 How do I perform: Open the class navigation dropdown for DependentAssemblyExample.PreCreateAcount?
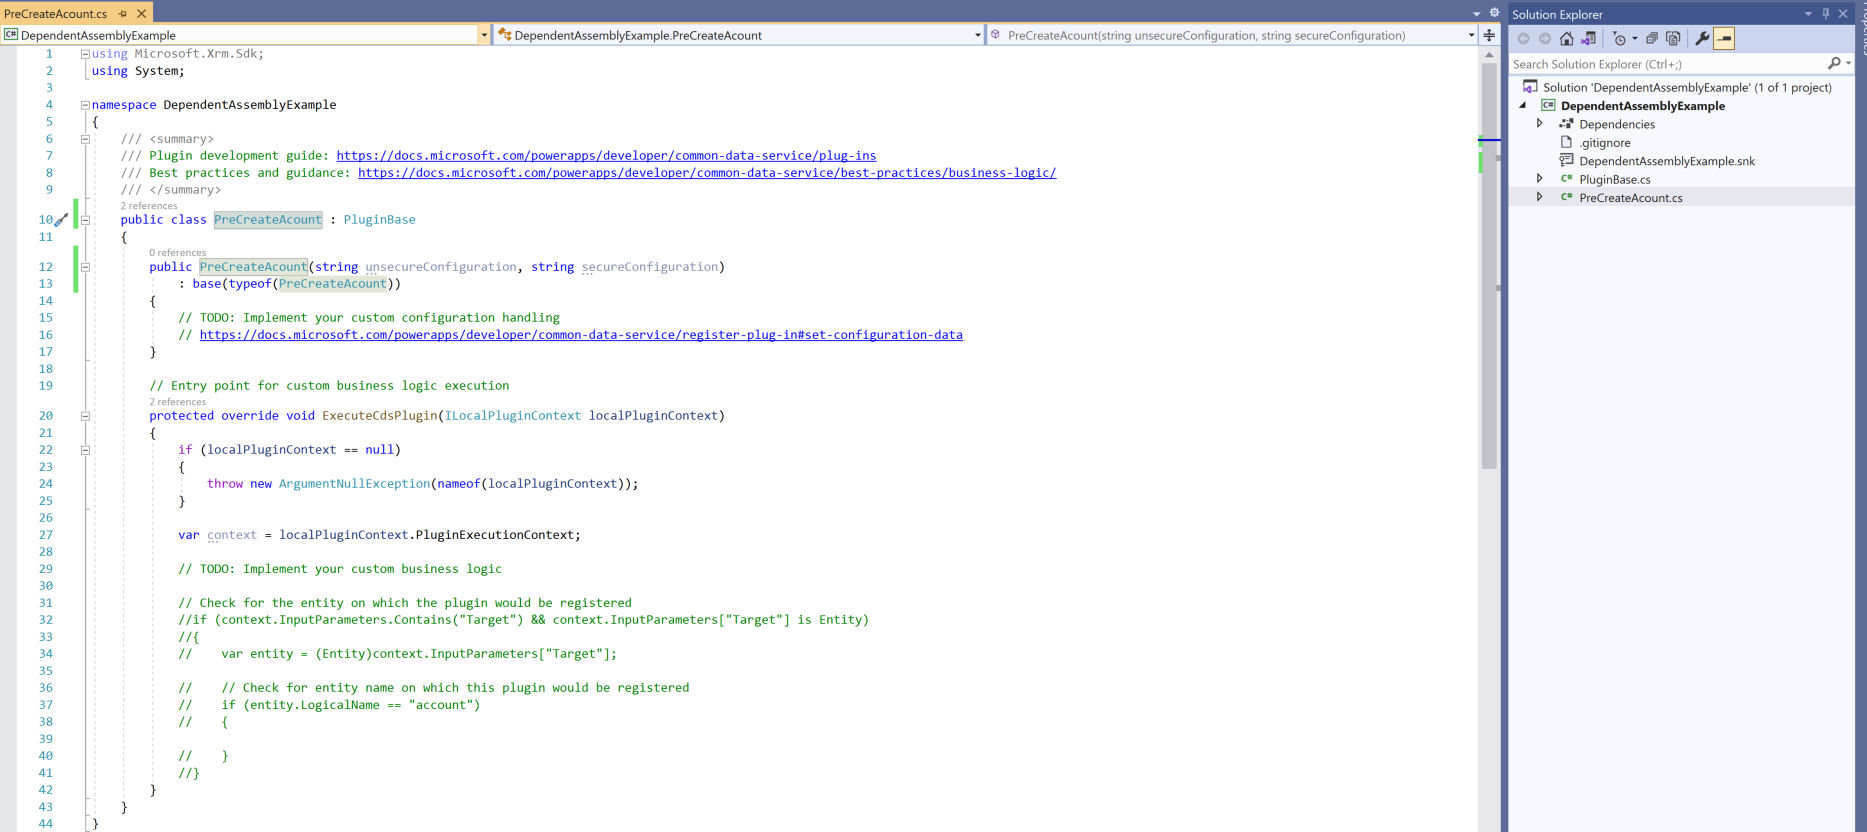977,35
